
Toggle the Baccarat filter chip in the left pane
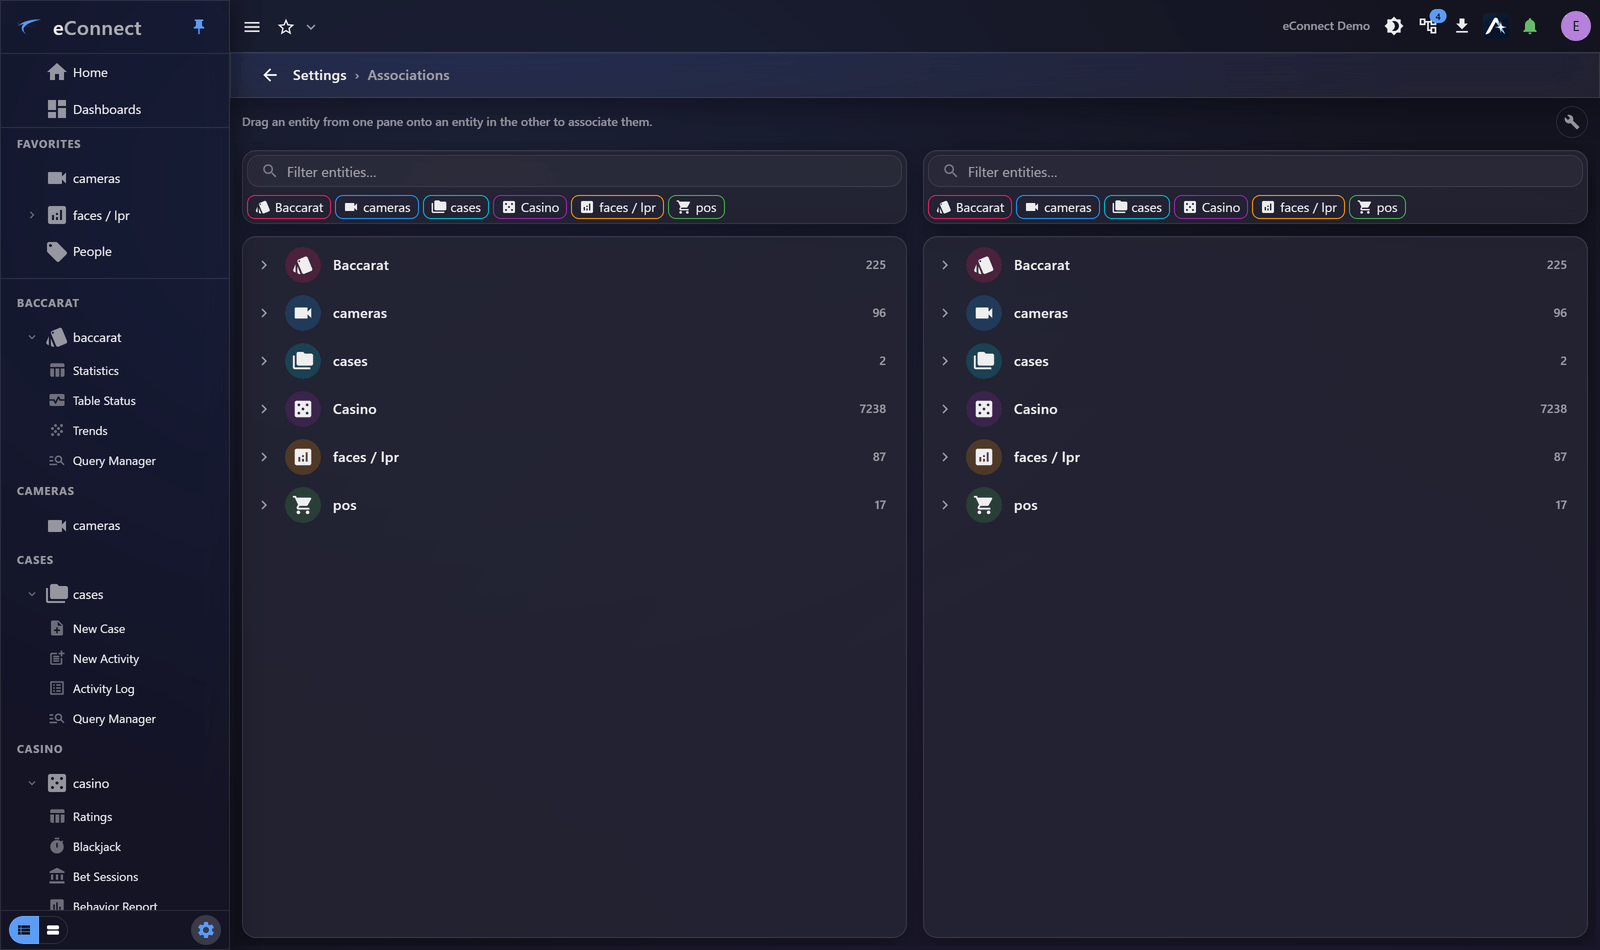[x=289, y=207]
